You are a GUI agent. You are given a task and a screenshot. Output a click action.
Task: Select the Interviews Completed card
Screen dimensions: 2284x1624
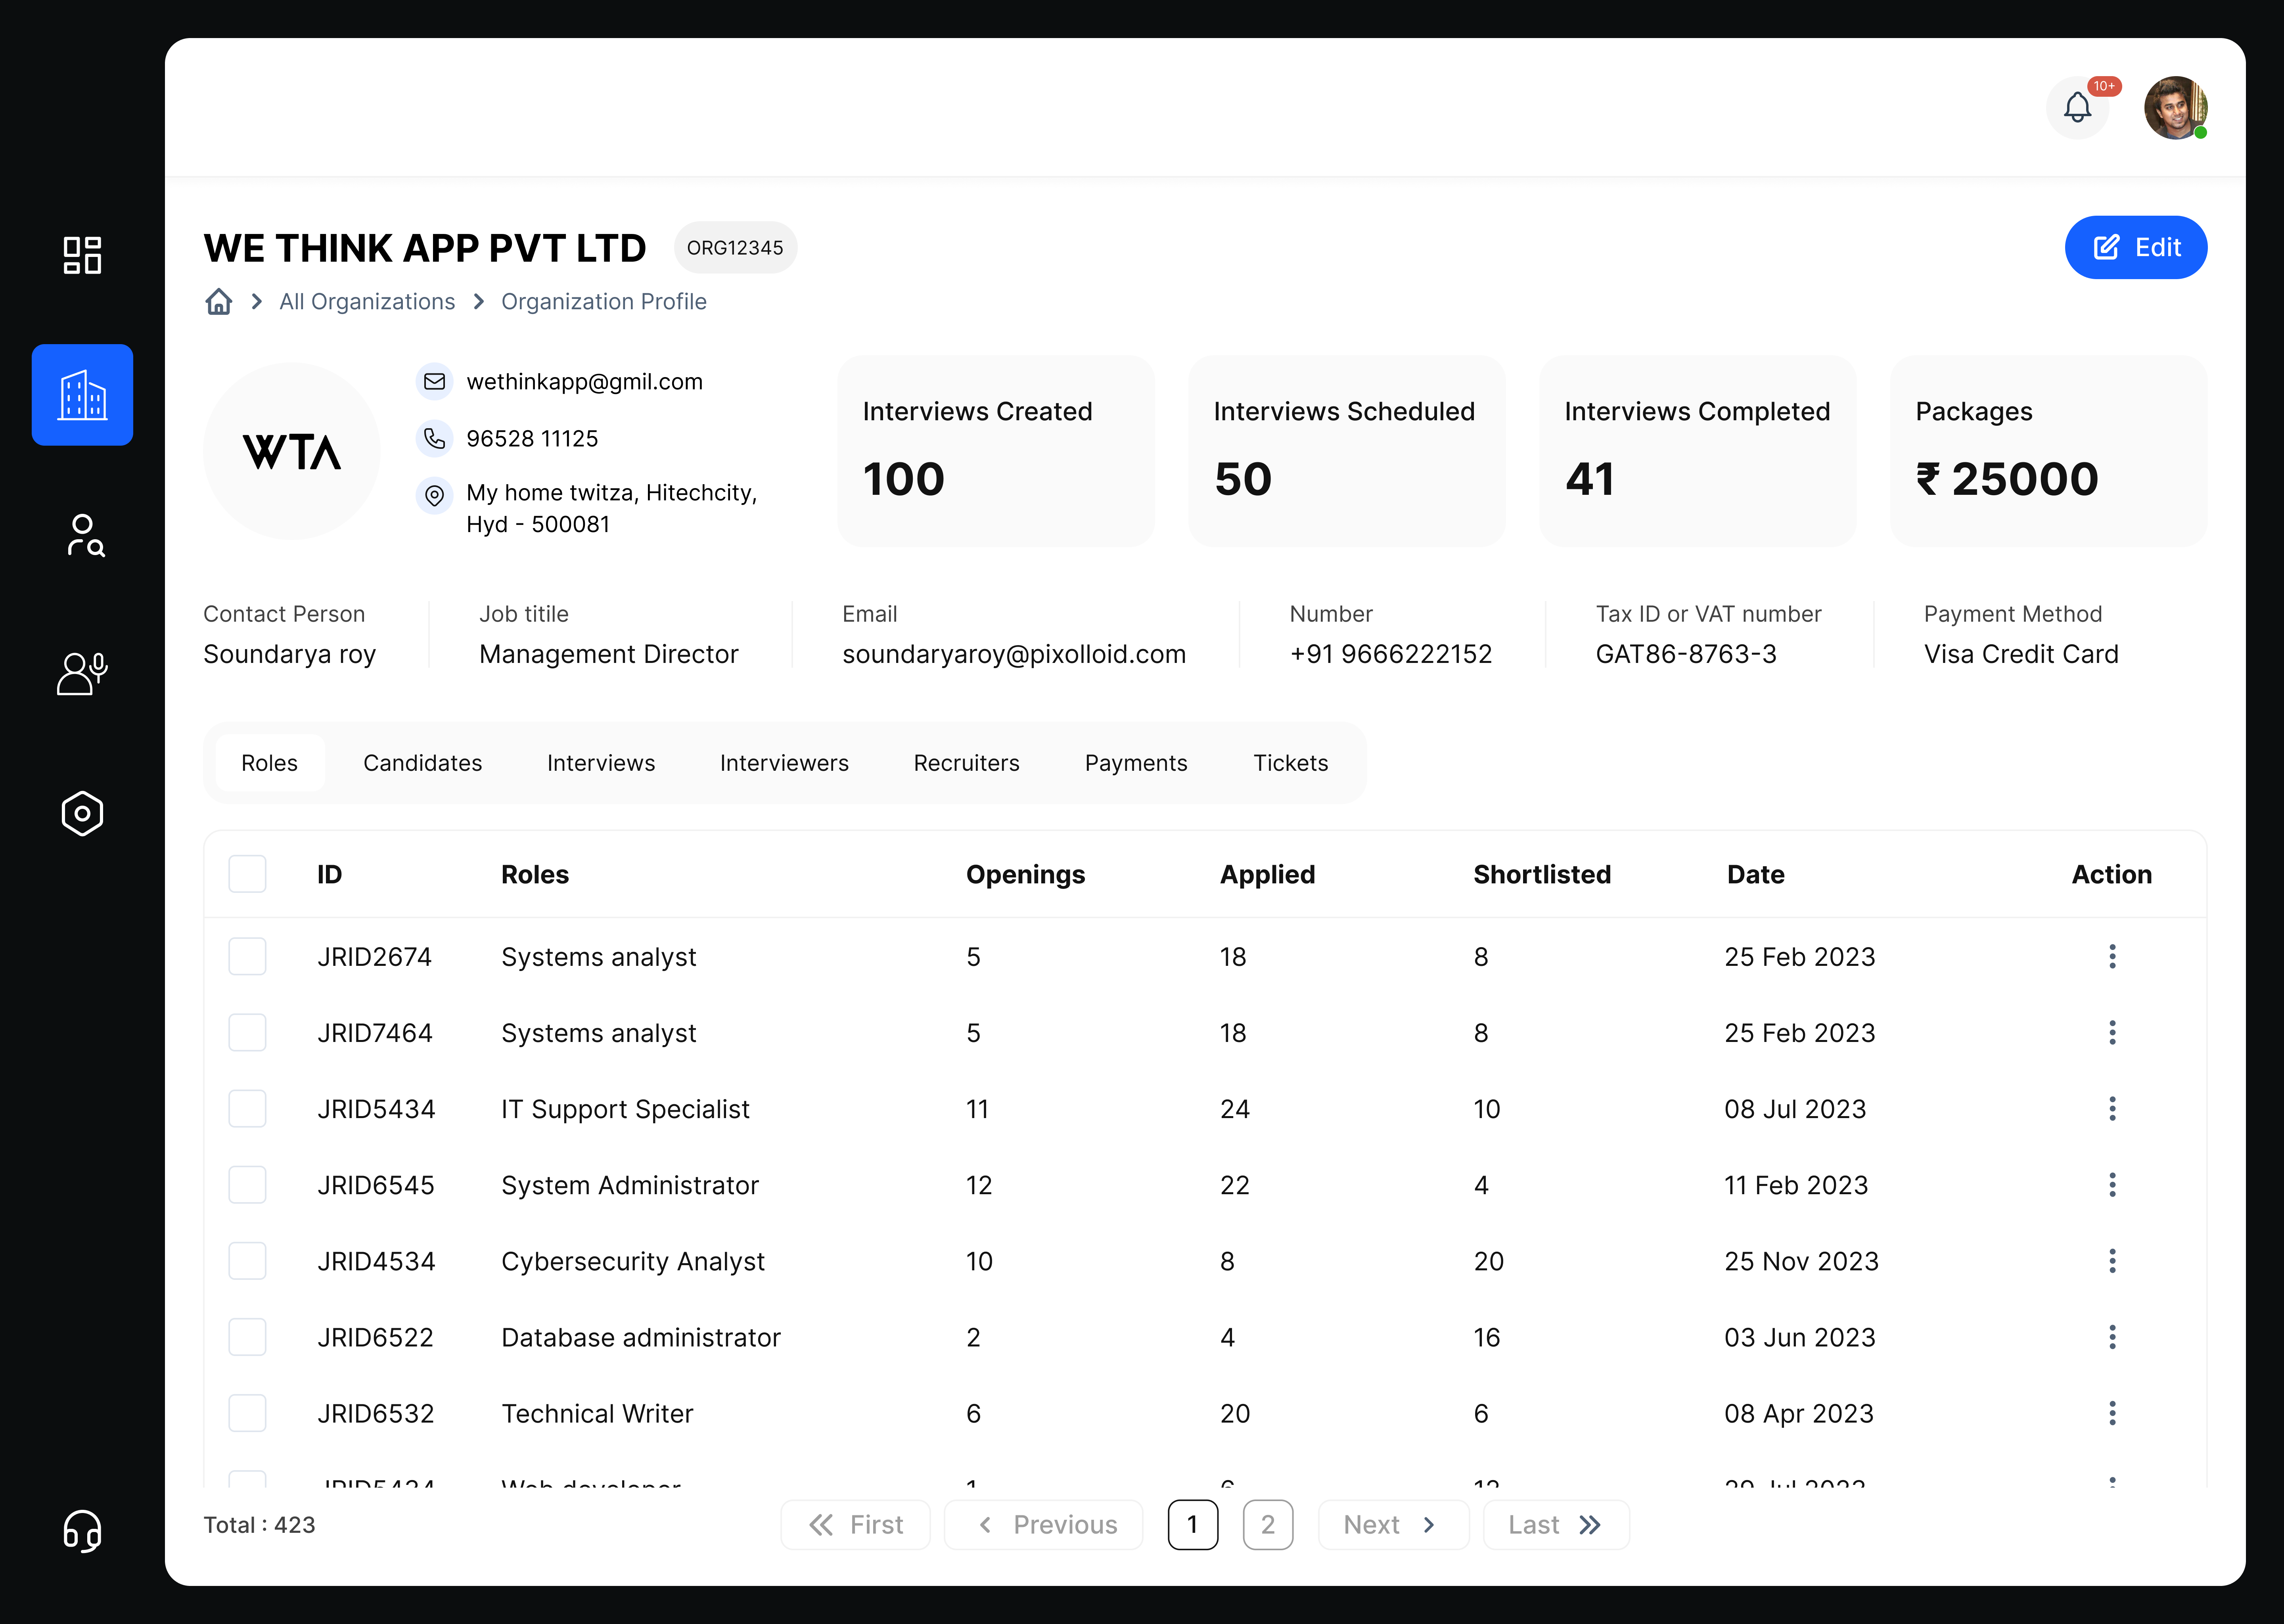(x=1698, y=451)
